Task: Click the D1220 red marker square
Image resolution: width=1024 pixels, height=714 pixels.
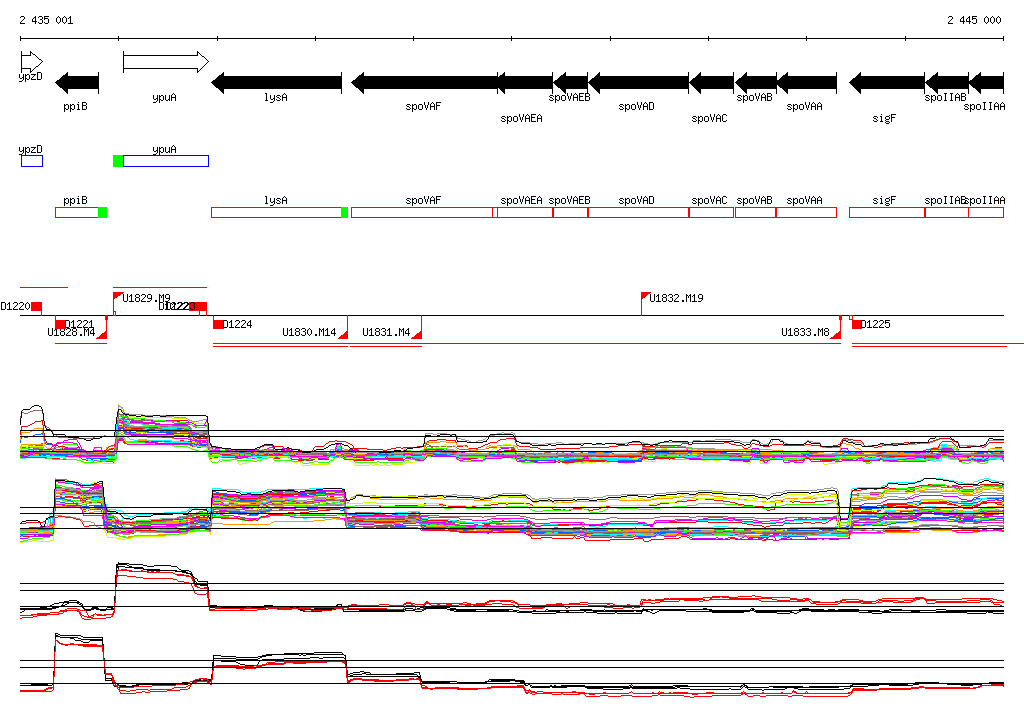Action: [x=37, y=306]
